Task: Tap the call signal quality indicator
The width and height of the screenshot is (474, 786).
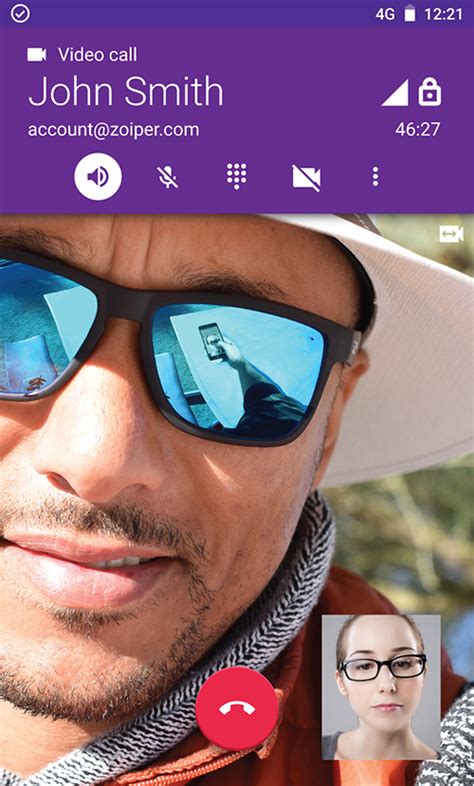Action: pyautogui.click(x=395, y=93)
